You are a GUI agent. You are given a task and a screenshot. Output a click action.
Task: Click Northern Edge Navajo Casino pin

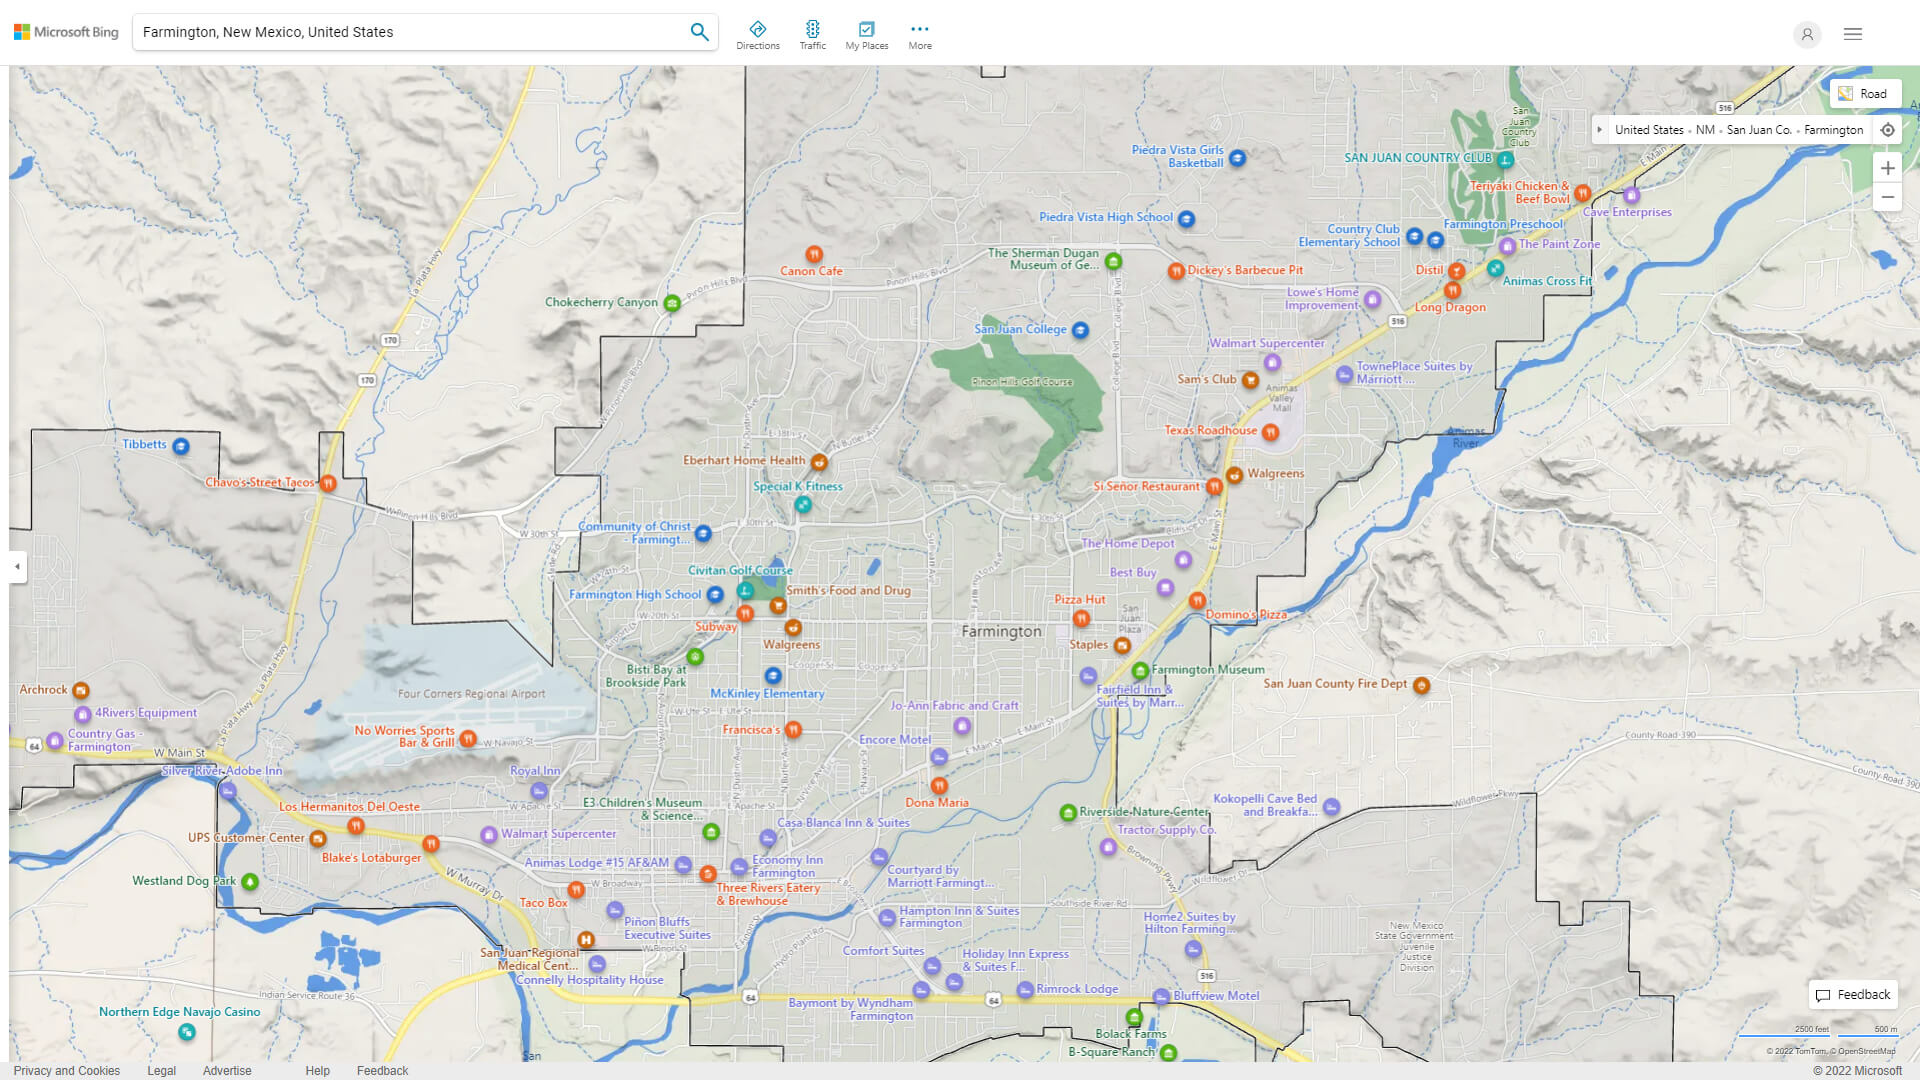(x=187, y=1031)
